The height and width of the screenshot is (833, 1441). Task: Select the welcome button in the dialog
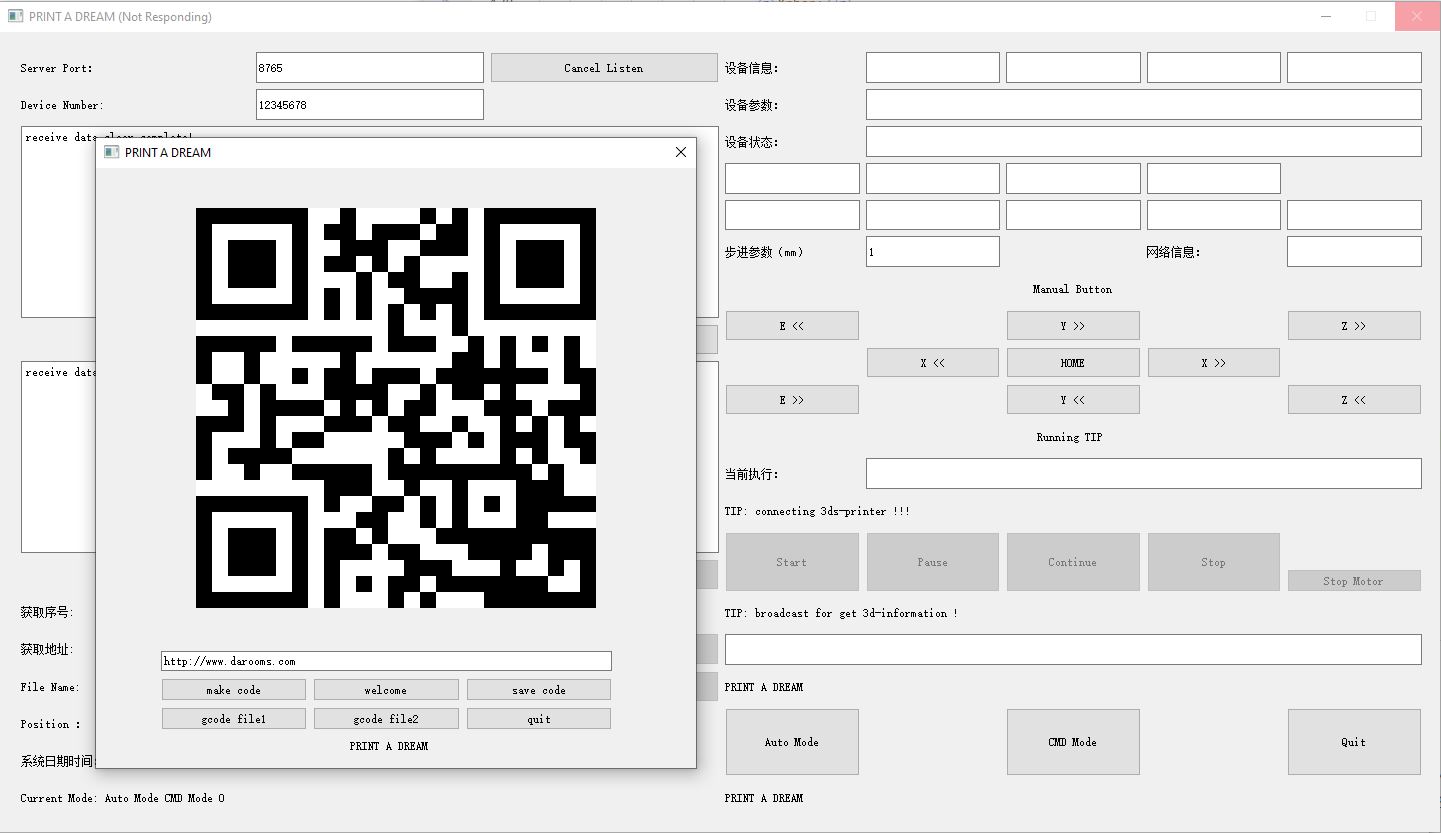[386, 690]
